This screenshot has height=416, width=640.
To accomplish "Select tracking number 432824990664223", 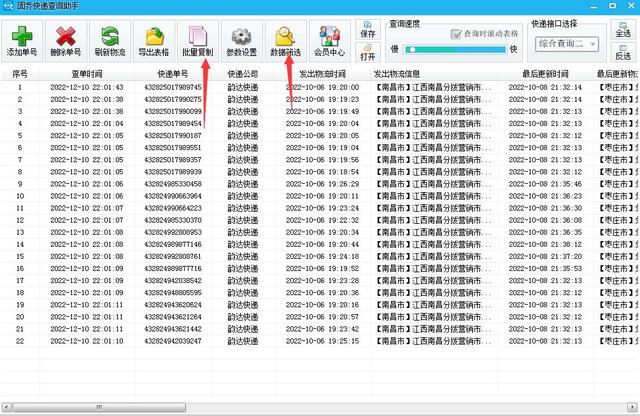I will coord(173,208).
